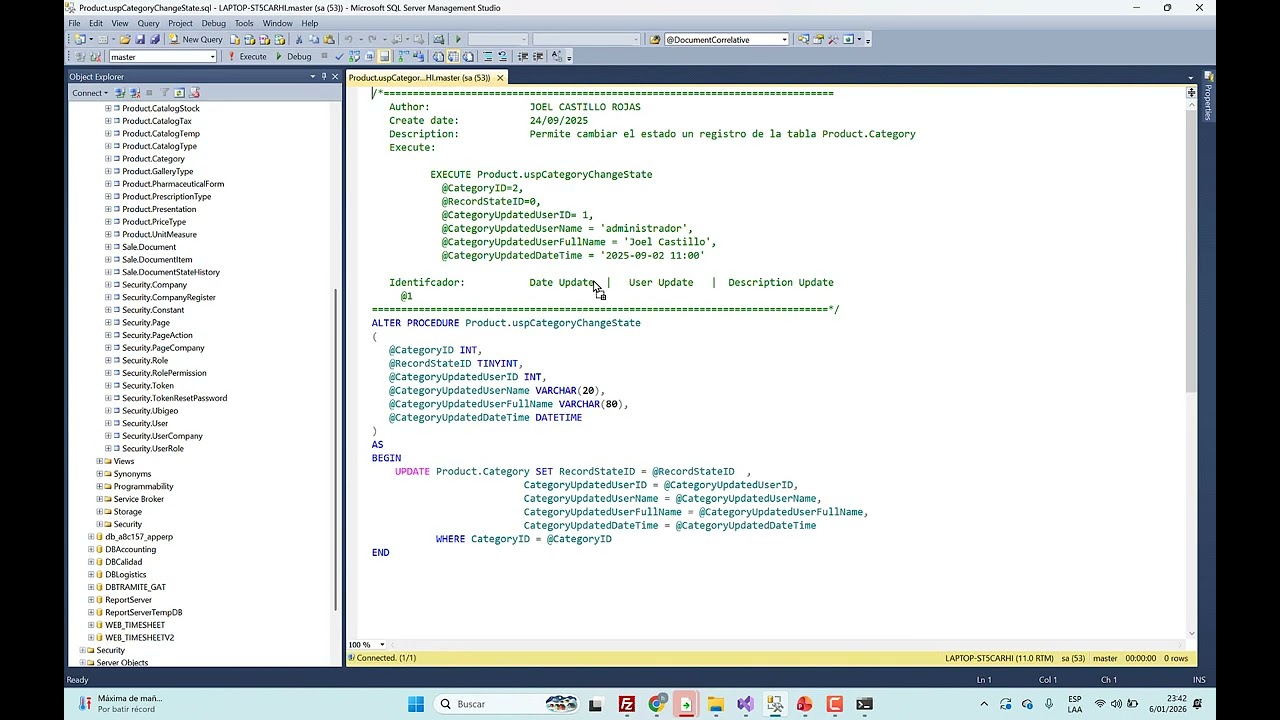Expand the Views folder node

(x=99, y=461)
